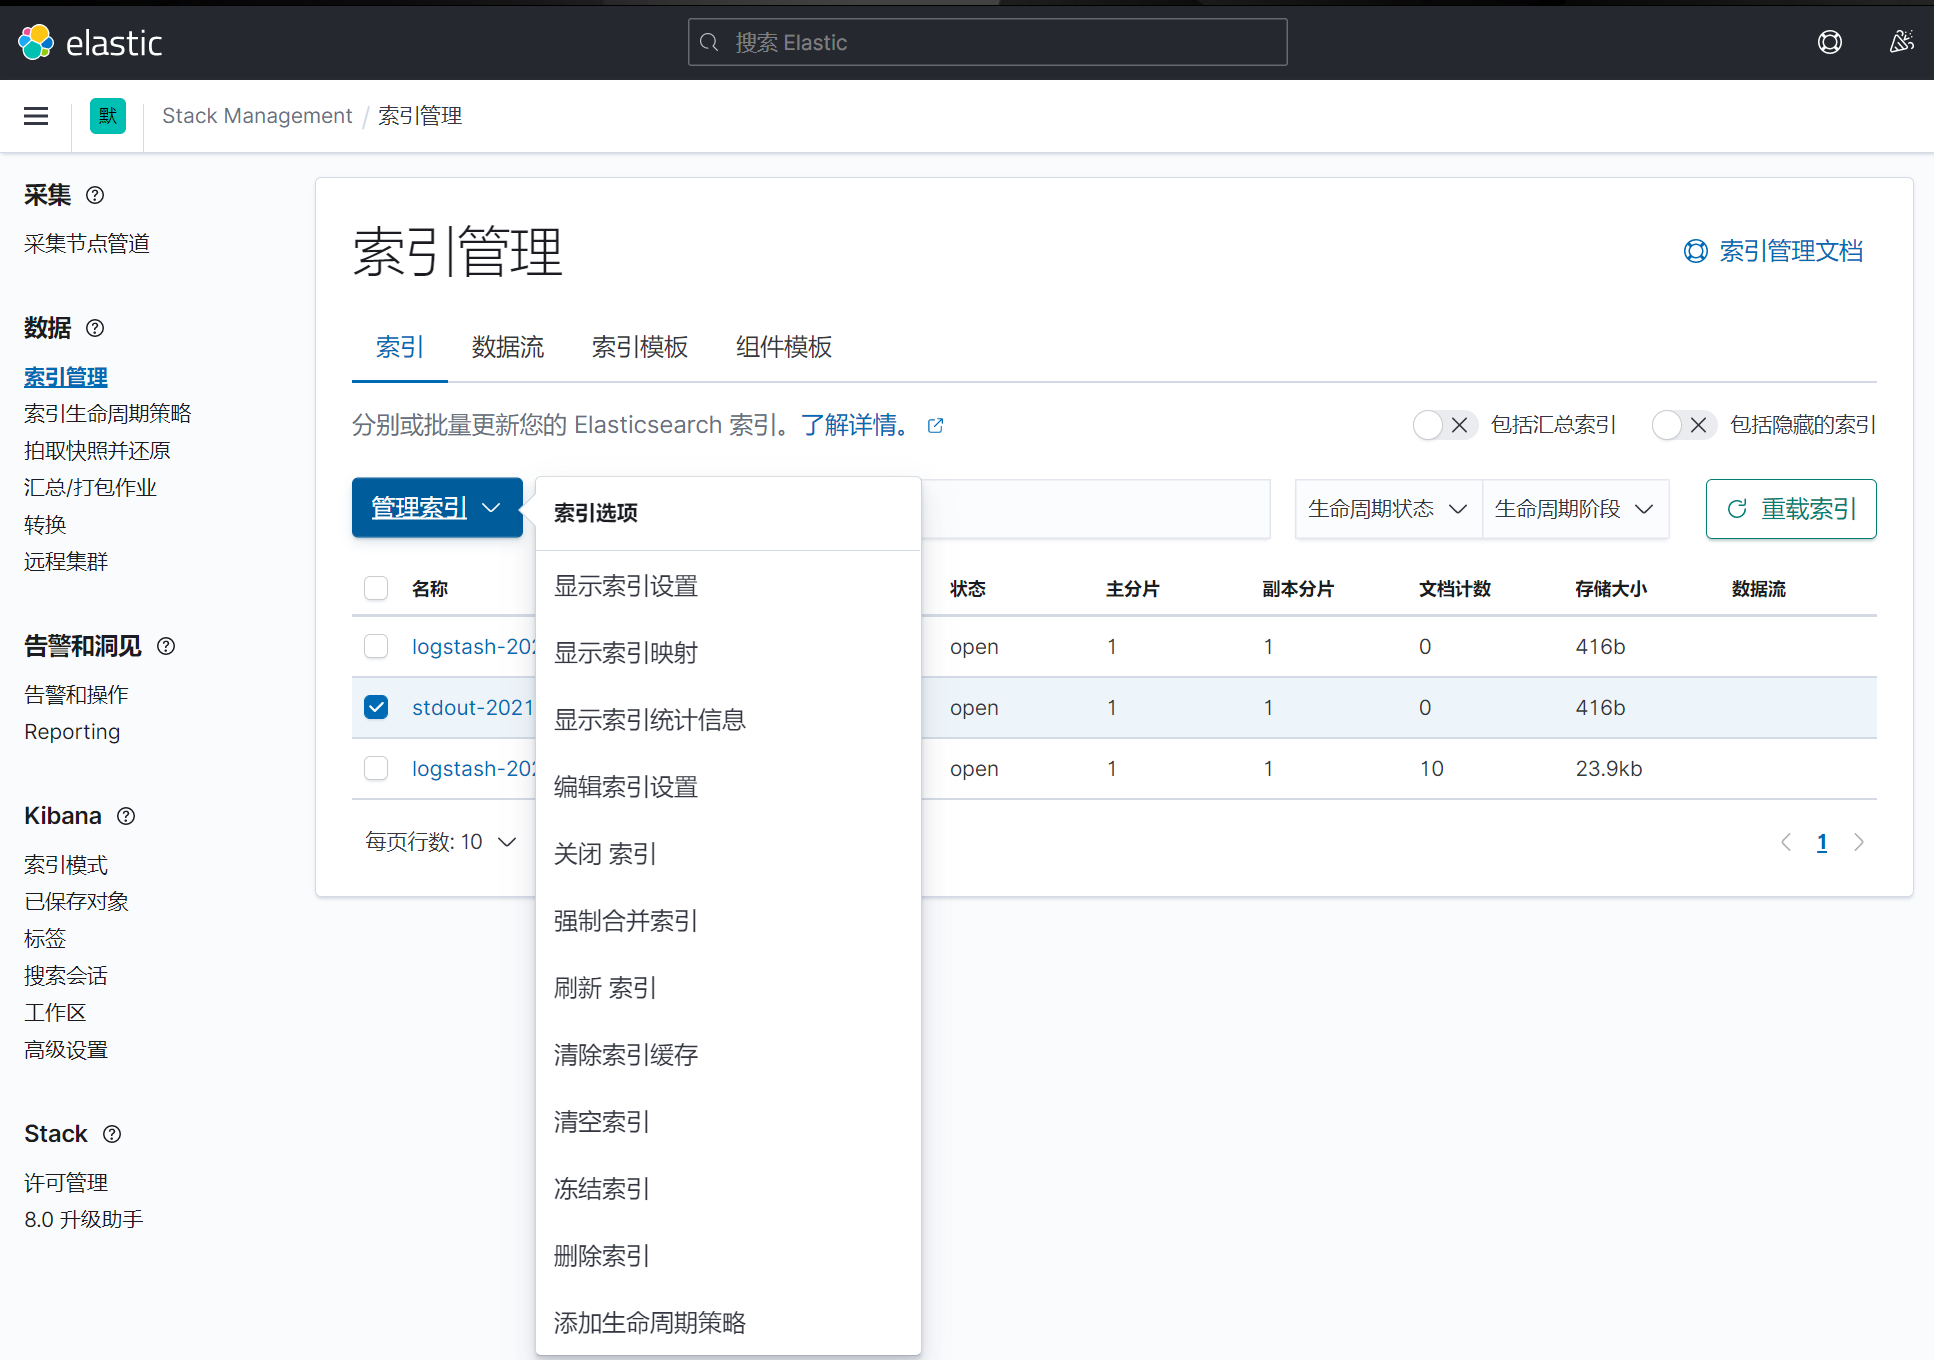Open 已保存对象 in sidebar
The width and height of the screenshot is (1934, 1360).
(x=77, y=902)
